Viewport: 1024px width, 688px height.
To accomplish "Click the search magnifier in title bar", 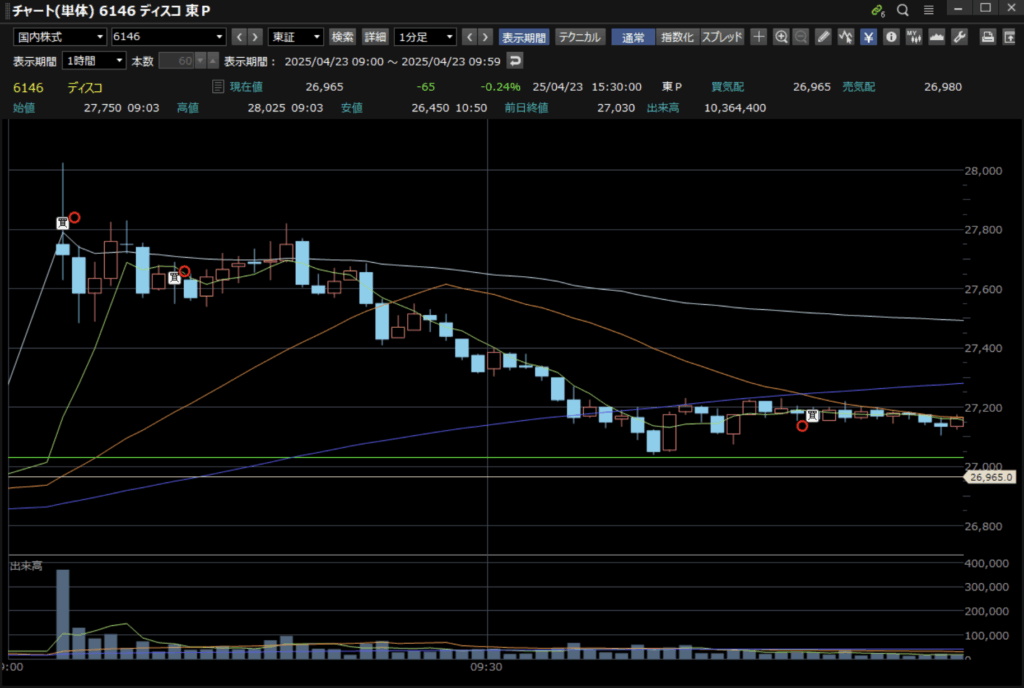I will point(903,10).
